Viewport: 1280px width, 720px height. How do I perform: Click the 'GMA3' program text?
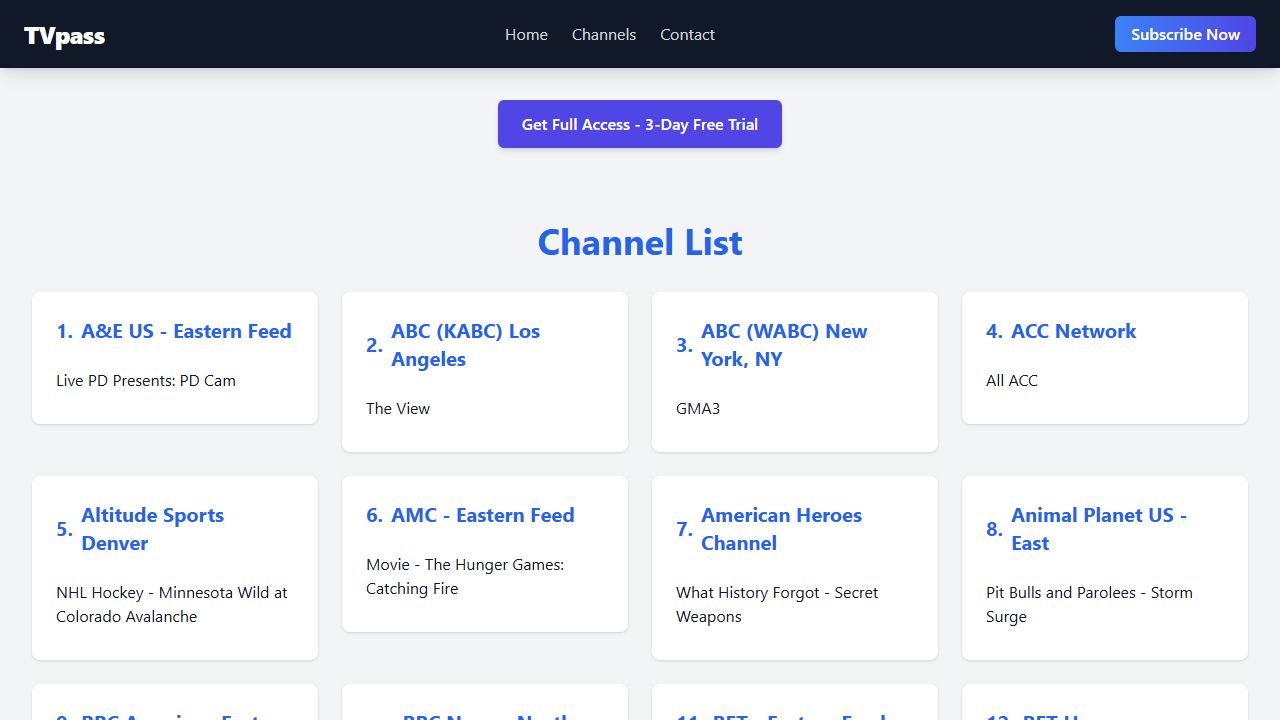tap(698, 408)
